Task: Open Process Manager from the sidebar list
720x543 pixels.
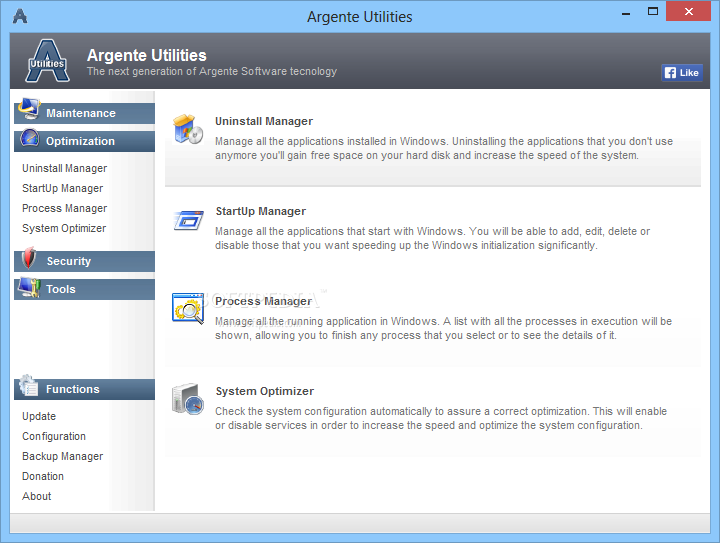Action: point(64,208)
